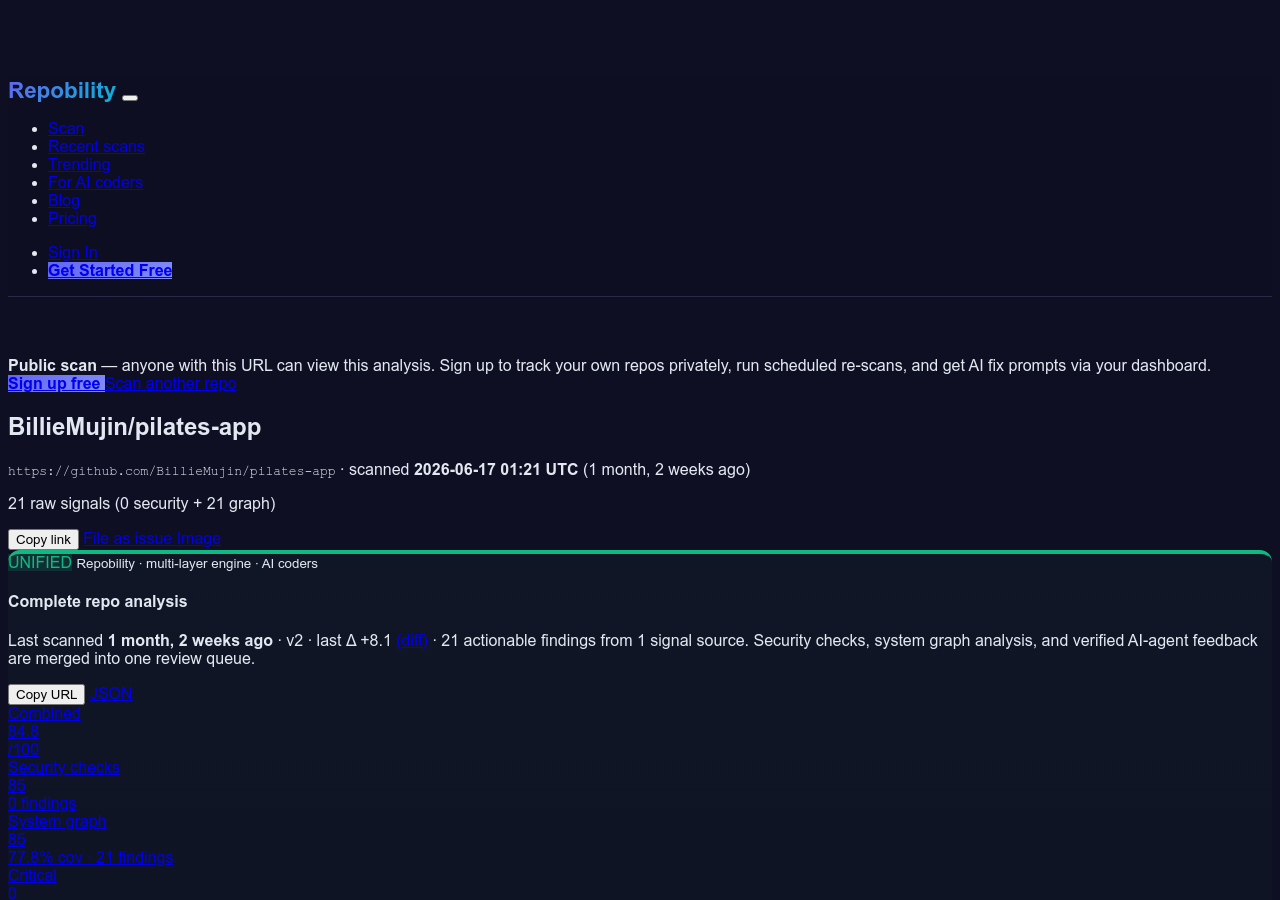Screen dimensions: 1280x900
Task: Click the scan date 2026-06-17 01:21 UTC
Action: tap(496, 469)
